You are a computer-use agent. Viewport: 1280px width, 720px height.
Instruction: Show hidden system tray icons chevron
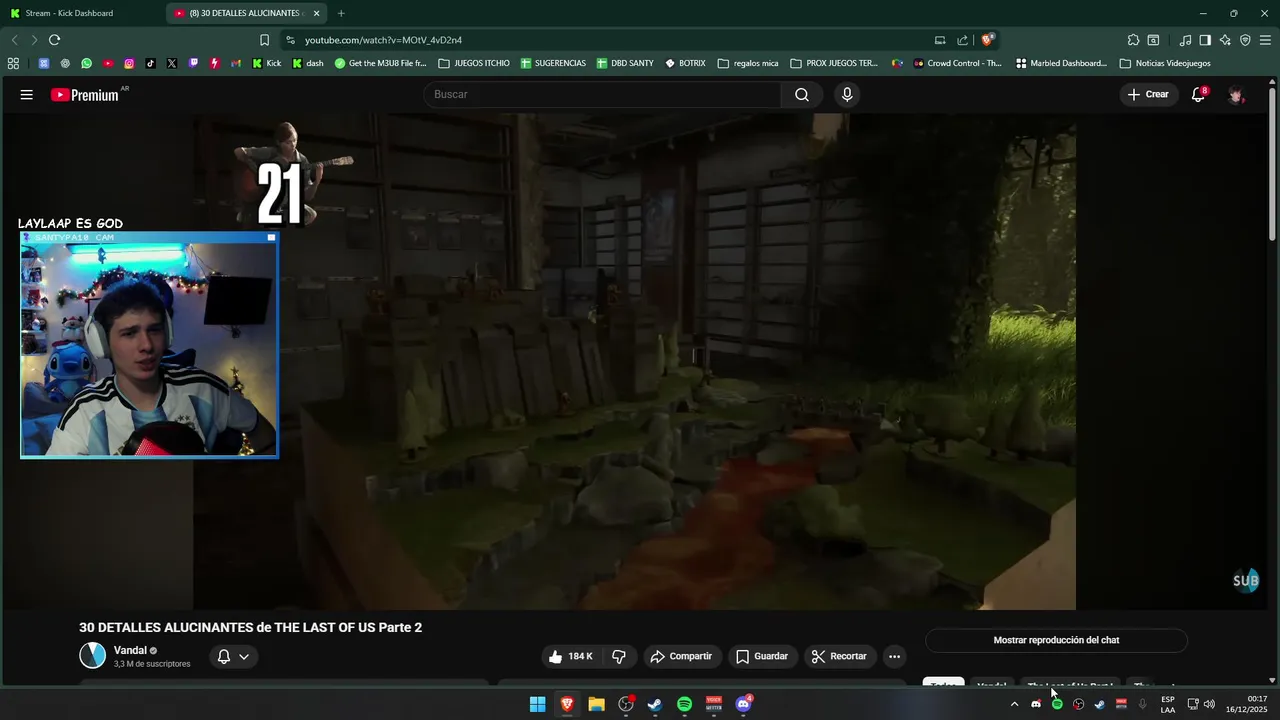[x=1014, y=704]
